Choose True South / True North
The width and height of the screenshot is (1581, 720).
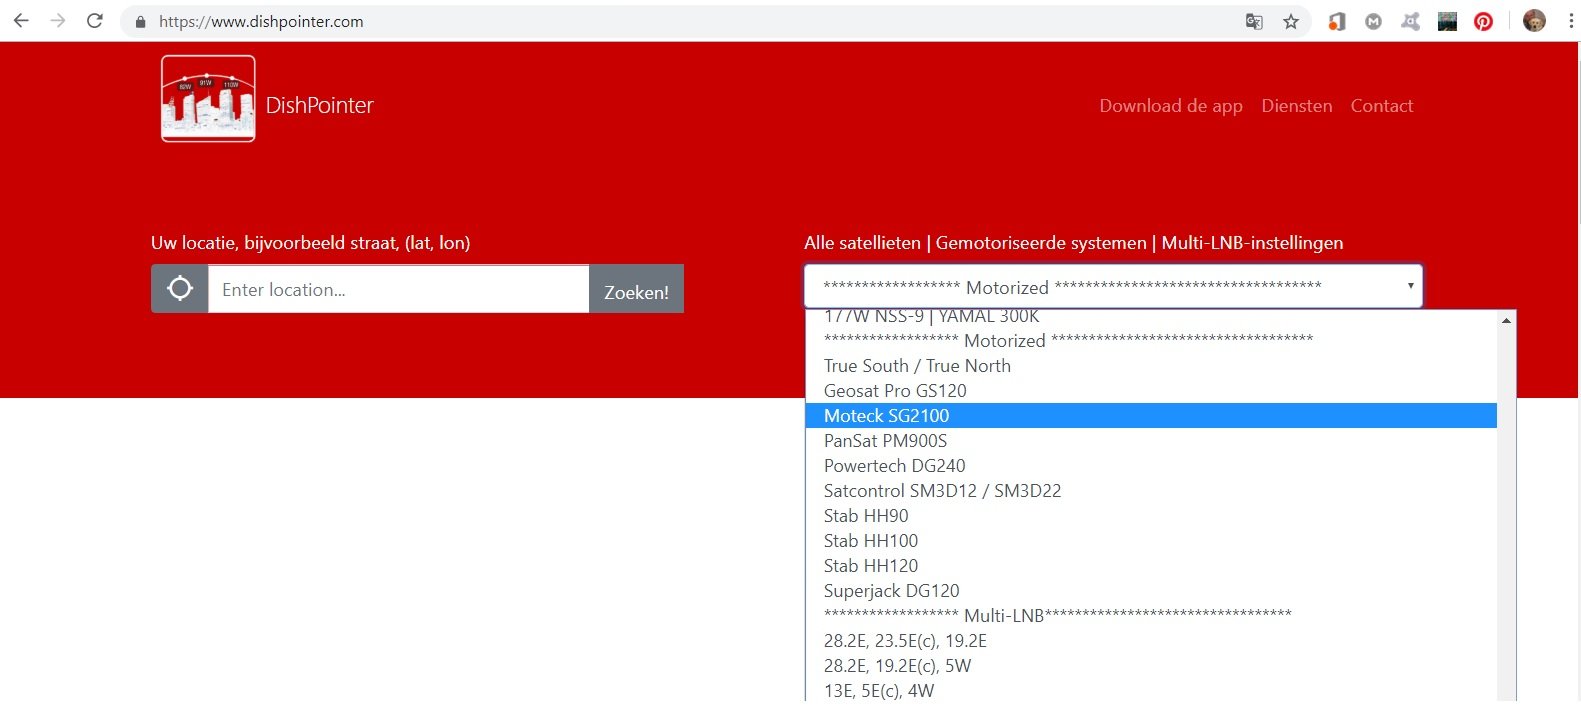coord(1151,366)
